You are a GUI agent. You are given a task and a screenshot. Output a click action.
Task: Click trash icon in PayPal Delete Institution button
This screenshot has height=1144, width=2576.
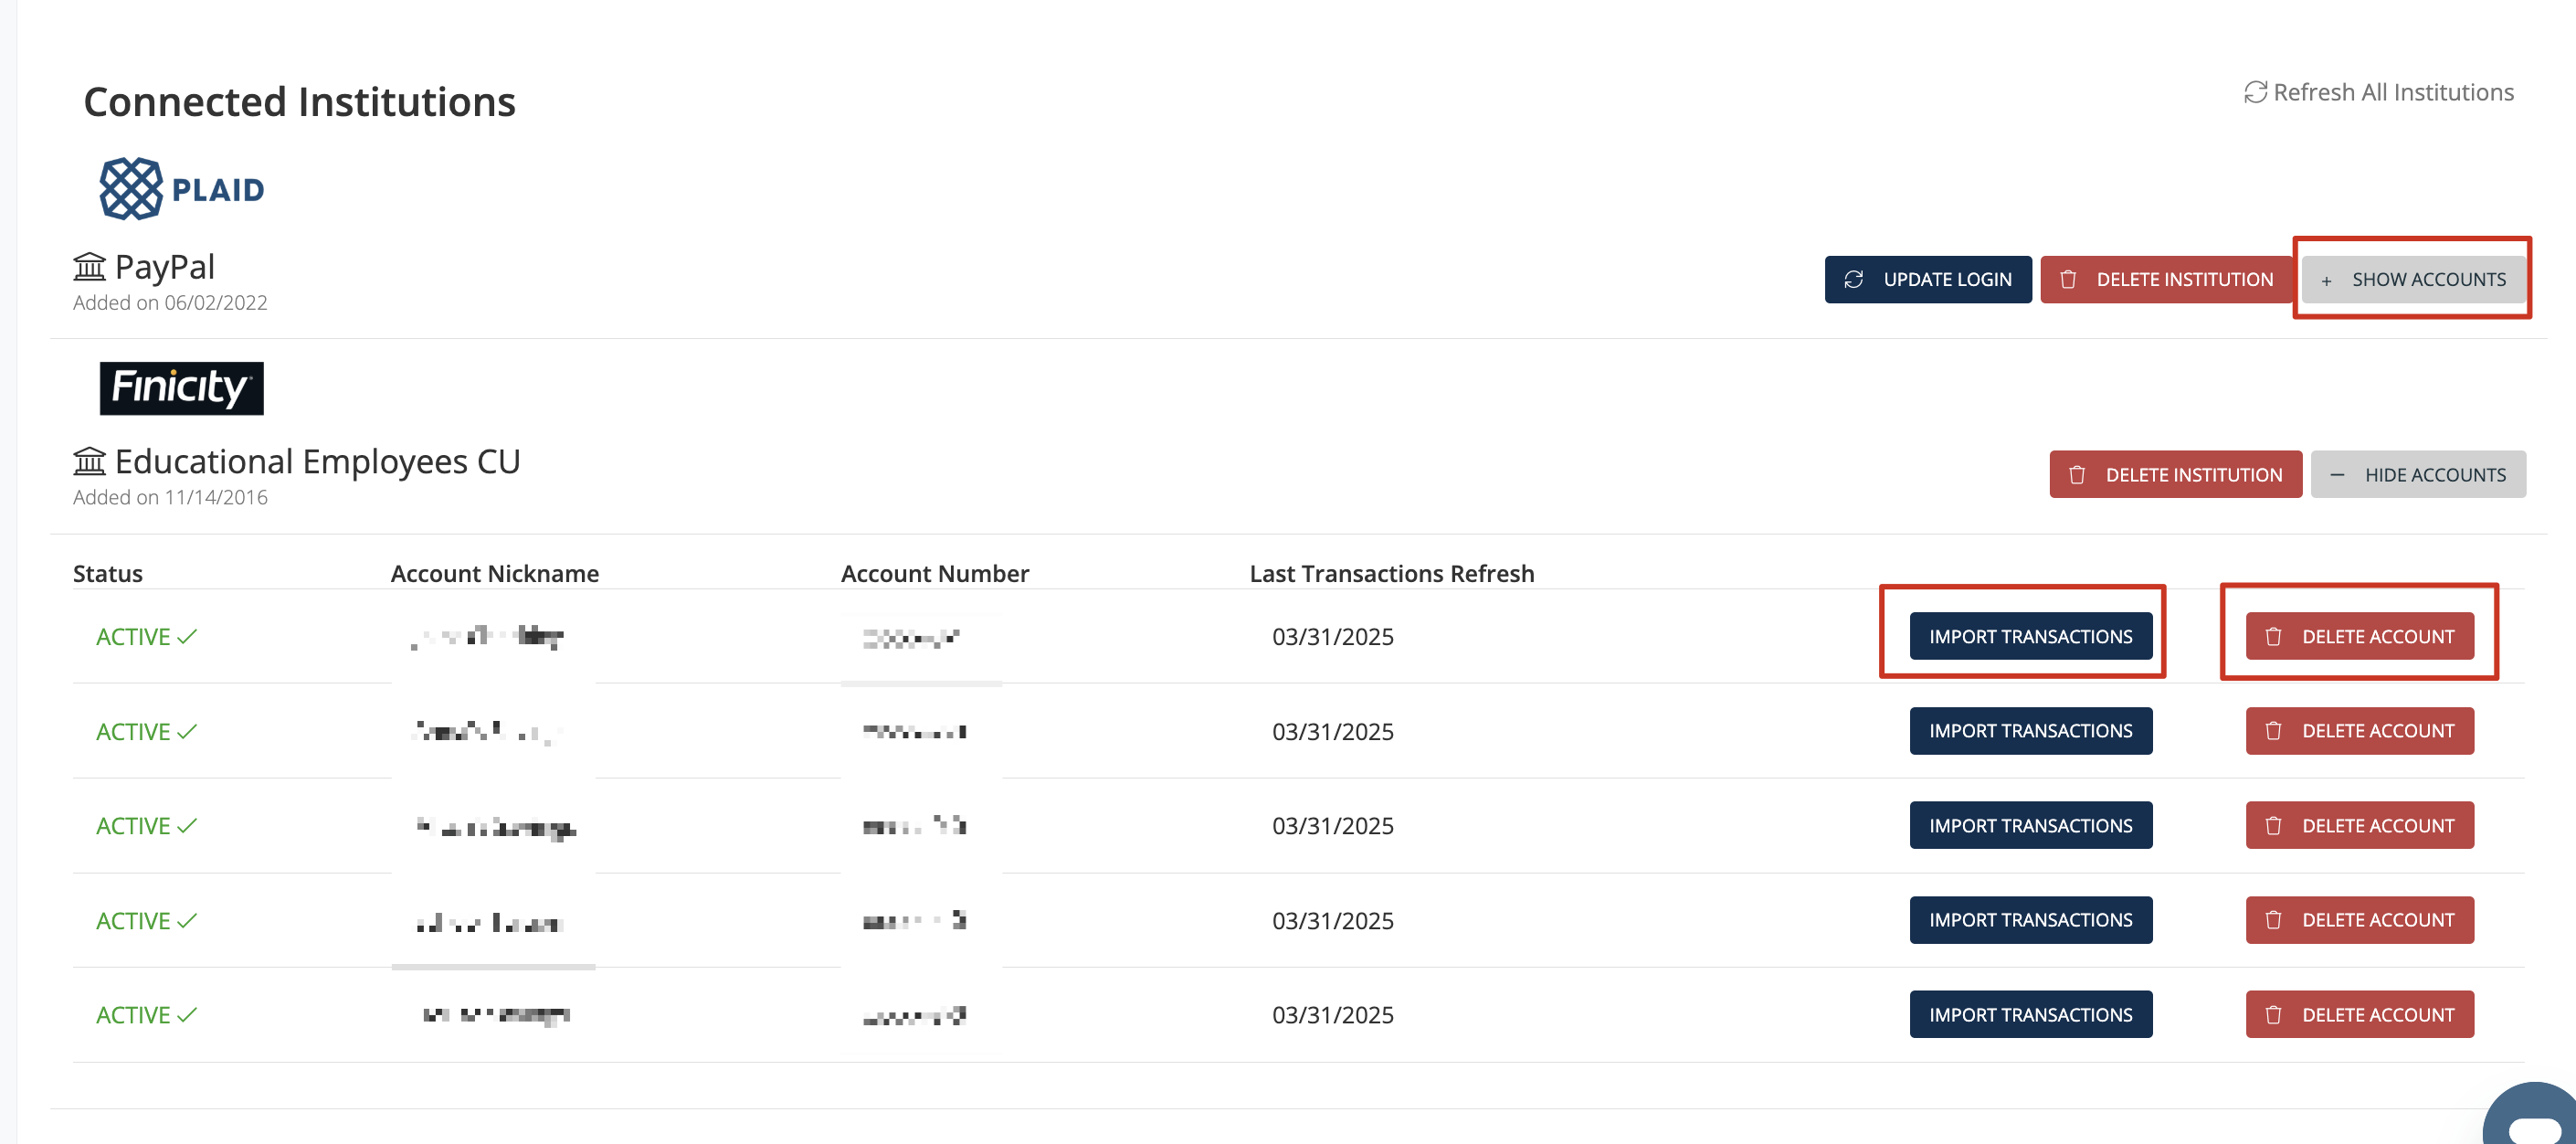click(2068, 280)
